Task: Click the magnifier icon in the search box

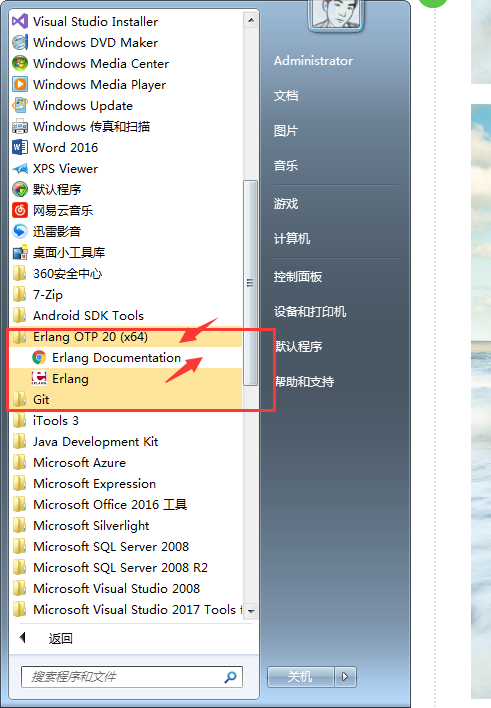Action: [x=230, y=677]
